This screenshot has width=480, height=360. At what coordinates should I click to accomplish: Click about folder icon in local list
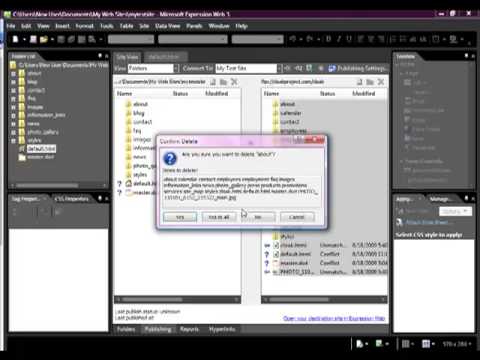(128, 104)
